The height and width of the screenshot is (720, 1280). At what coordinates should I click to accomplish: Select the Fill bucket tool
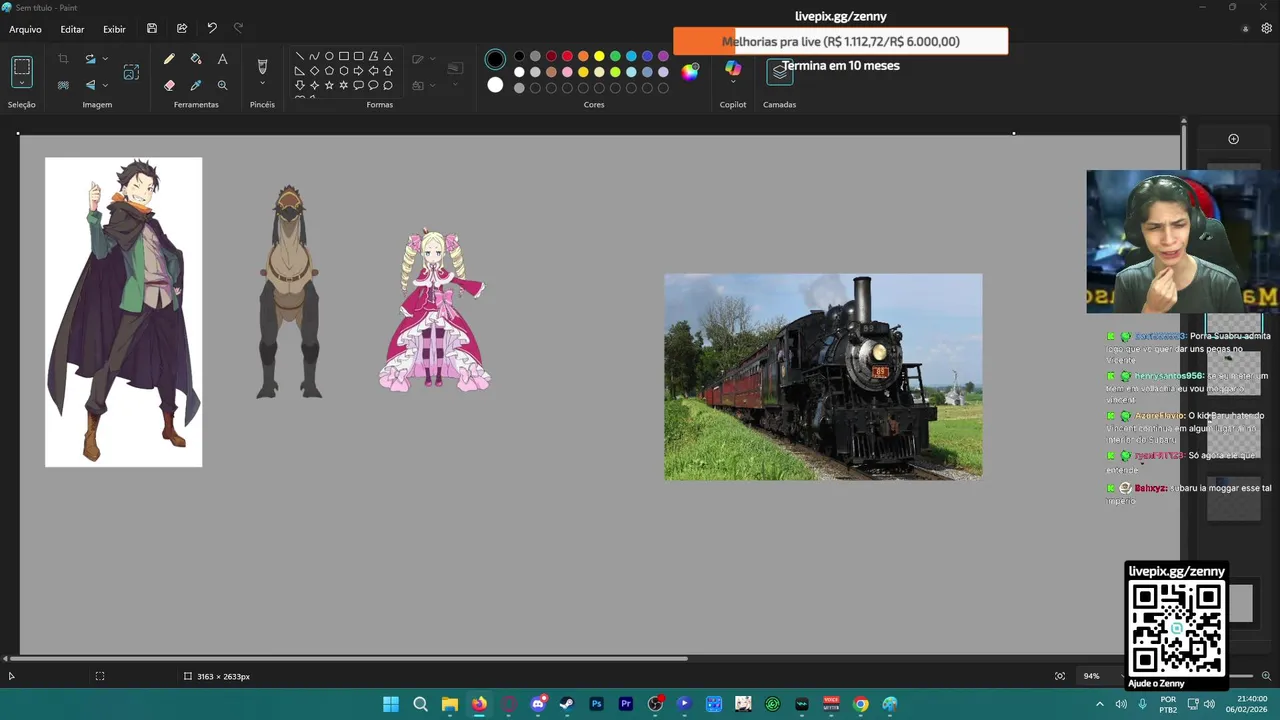(x=196, y=59)
